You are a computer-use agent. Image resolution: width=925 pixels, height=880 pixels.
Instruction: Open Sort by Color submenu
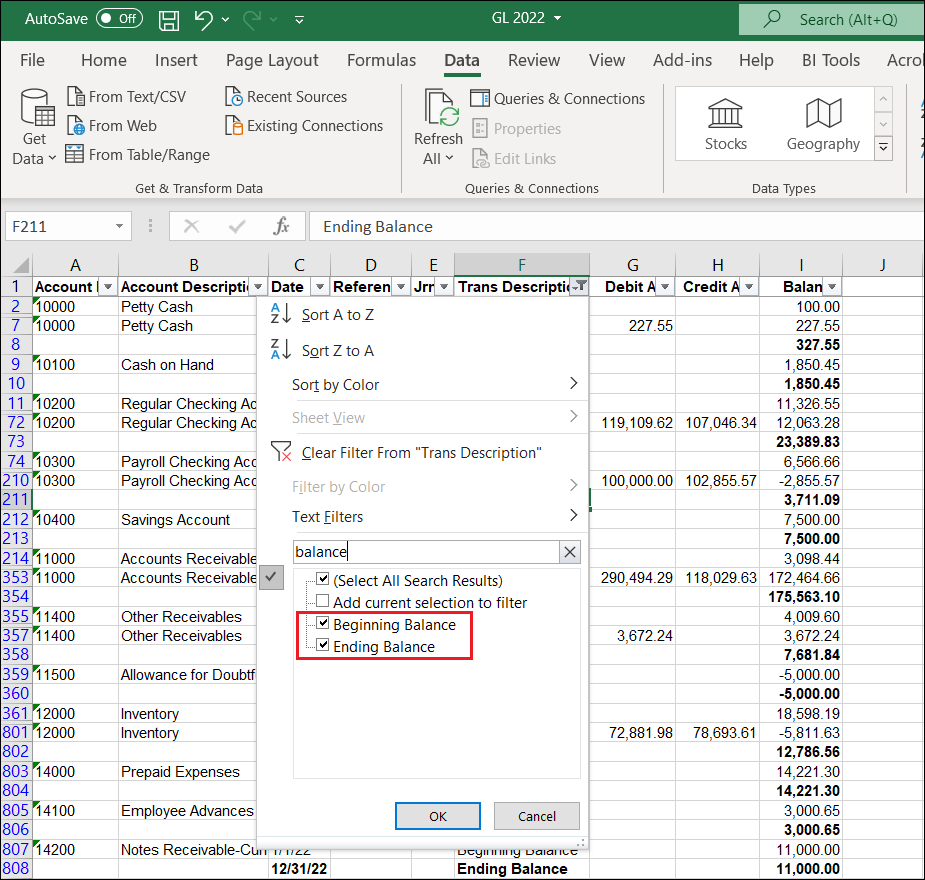pyautogui.click(x=422, y=385)
